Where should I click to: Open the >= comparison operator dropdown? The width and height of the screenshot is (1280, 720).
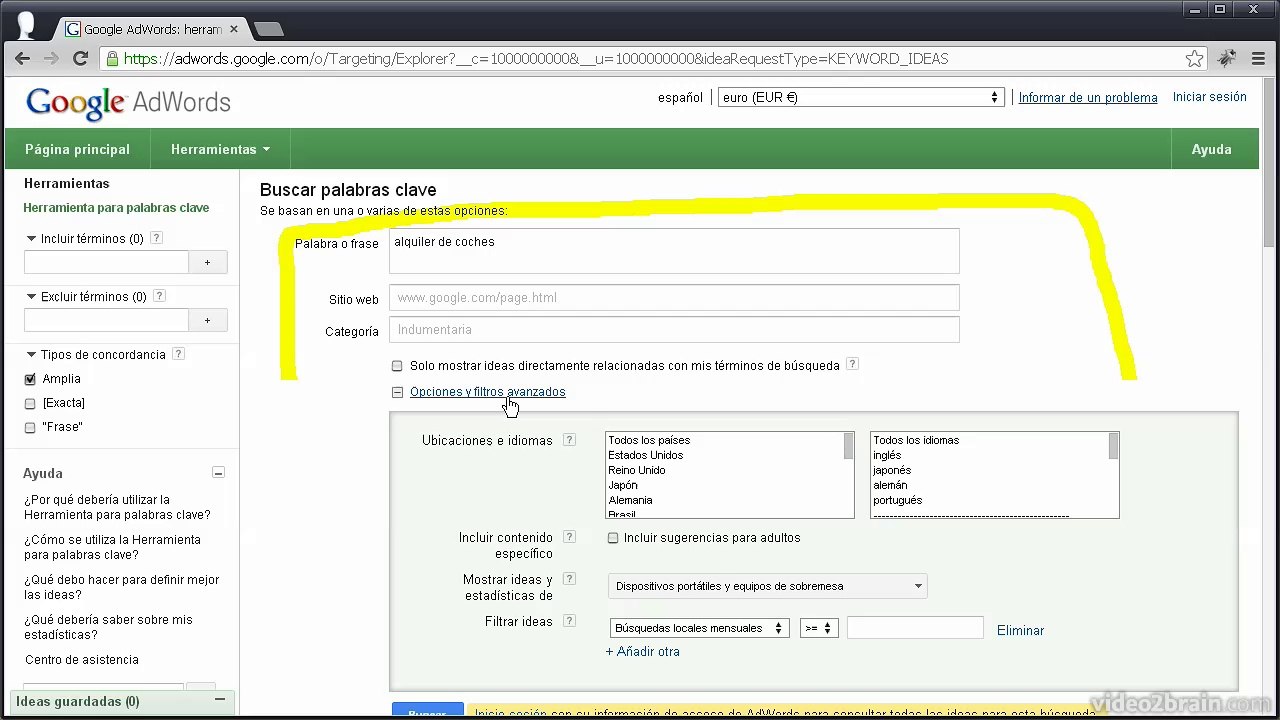click(818, 628)
